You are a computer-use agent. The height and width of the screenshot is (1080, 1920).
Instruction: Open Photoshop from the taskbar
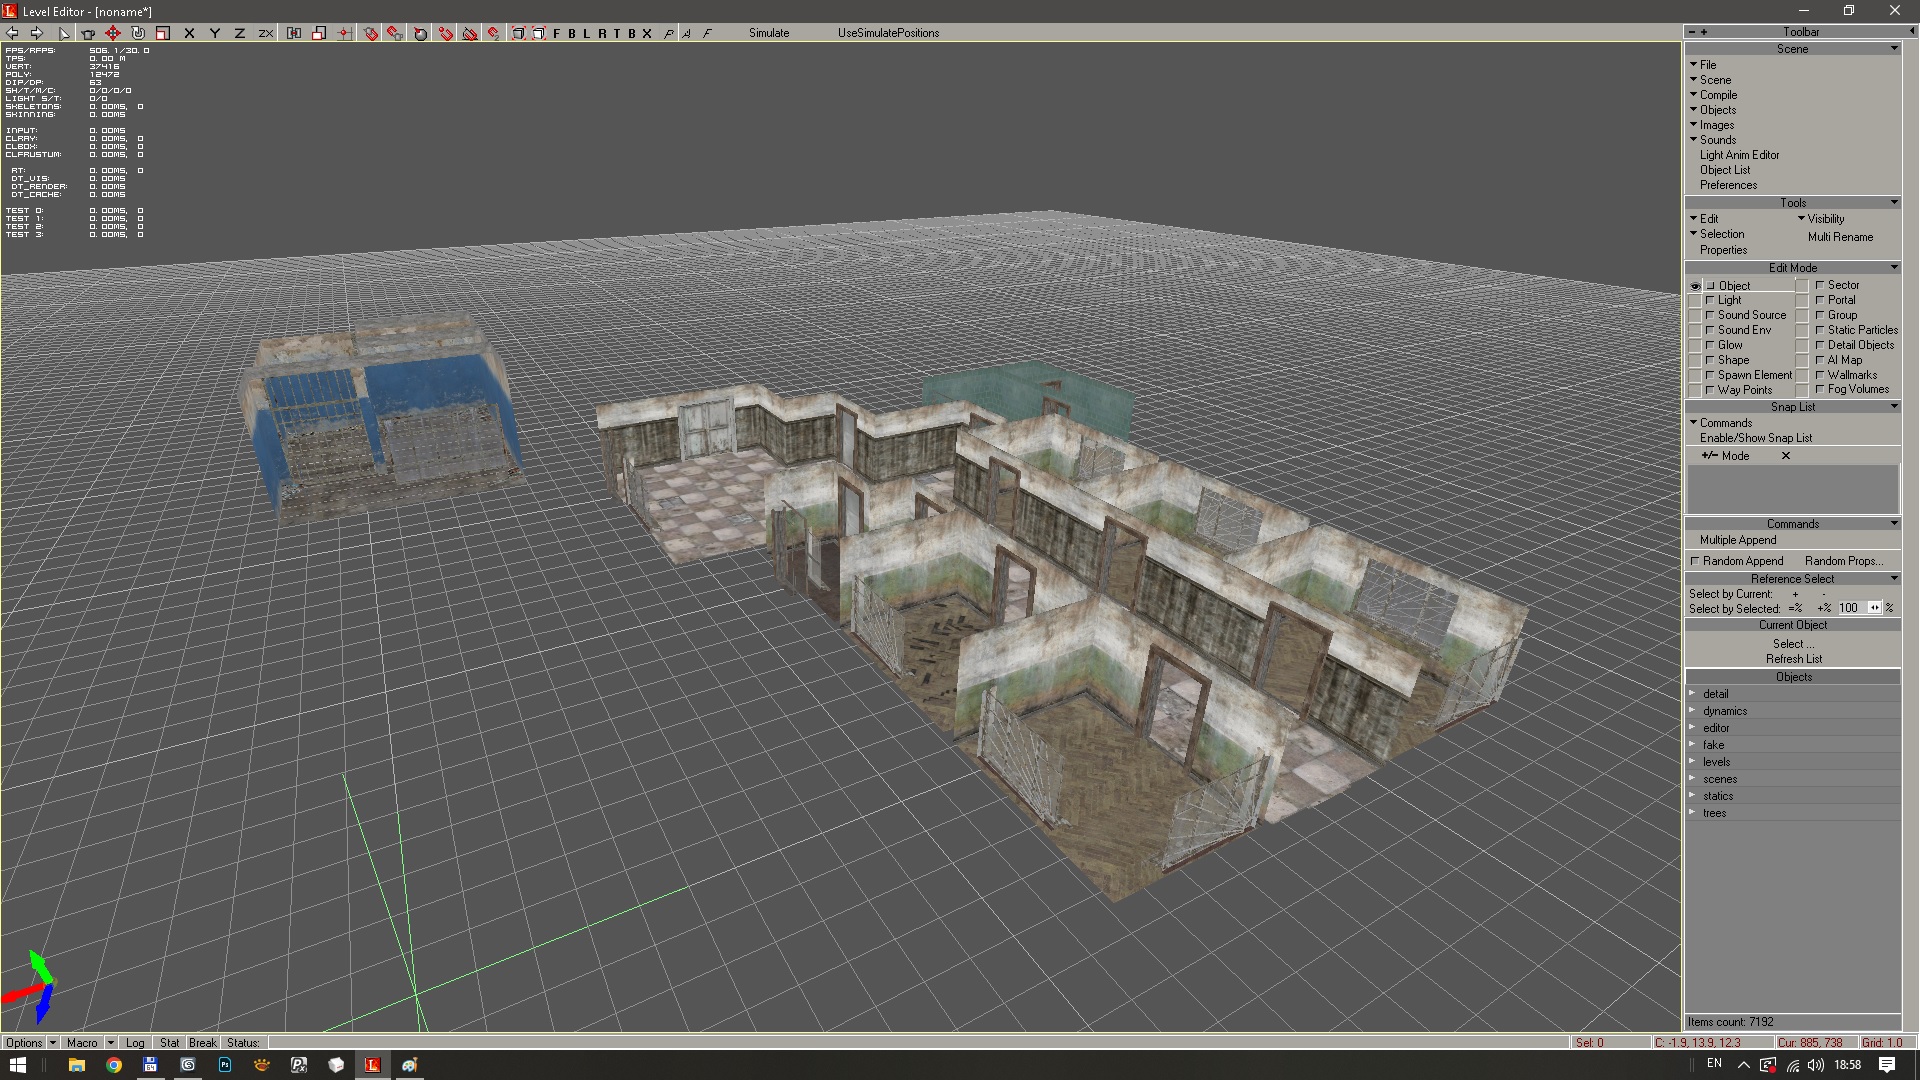(225, 1065)
